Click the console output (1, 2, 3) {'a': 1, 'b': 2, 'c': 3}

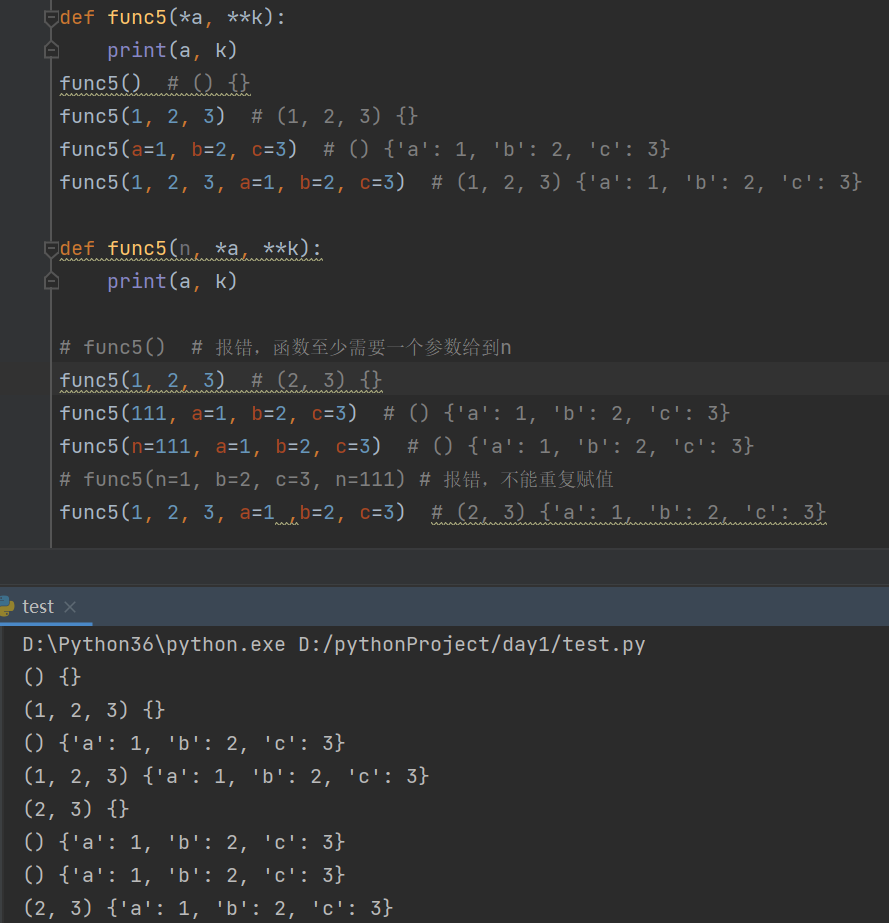(226, 776)
